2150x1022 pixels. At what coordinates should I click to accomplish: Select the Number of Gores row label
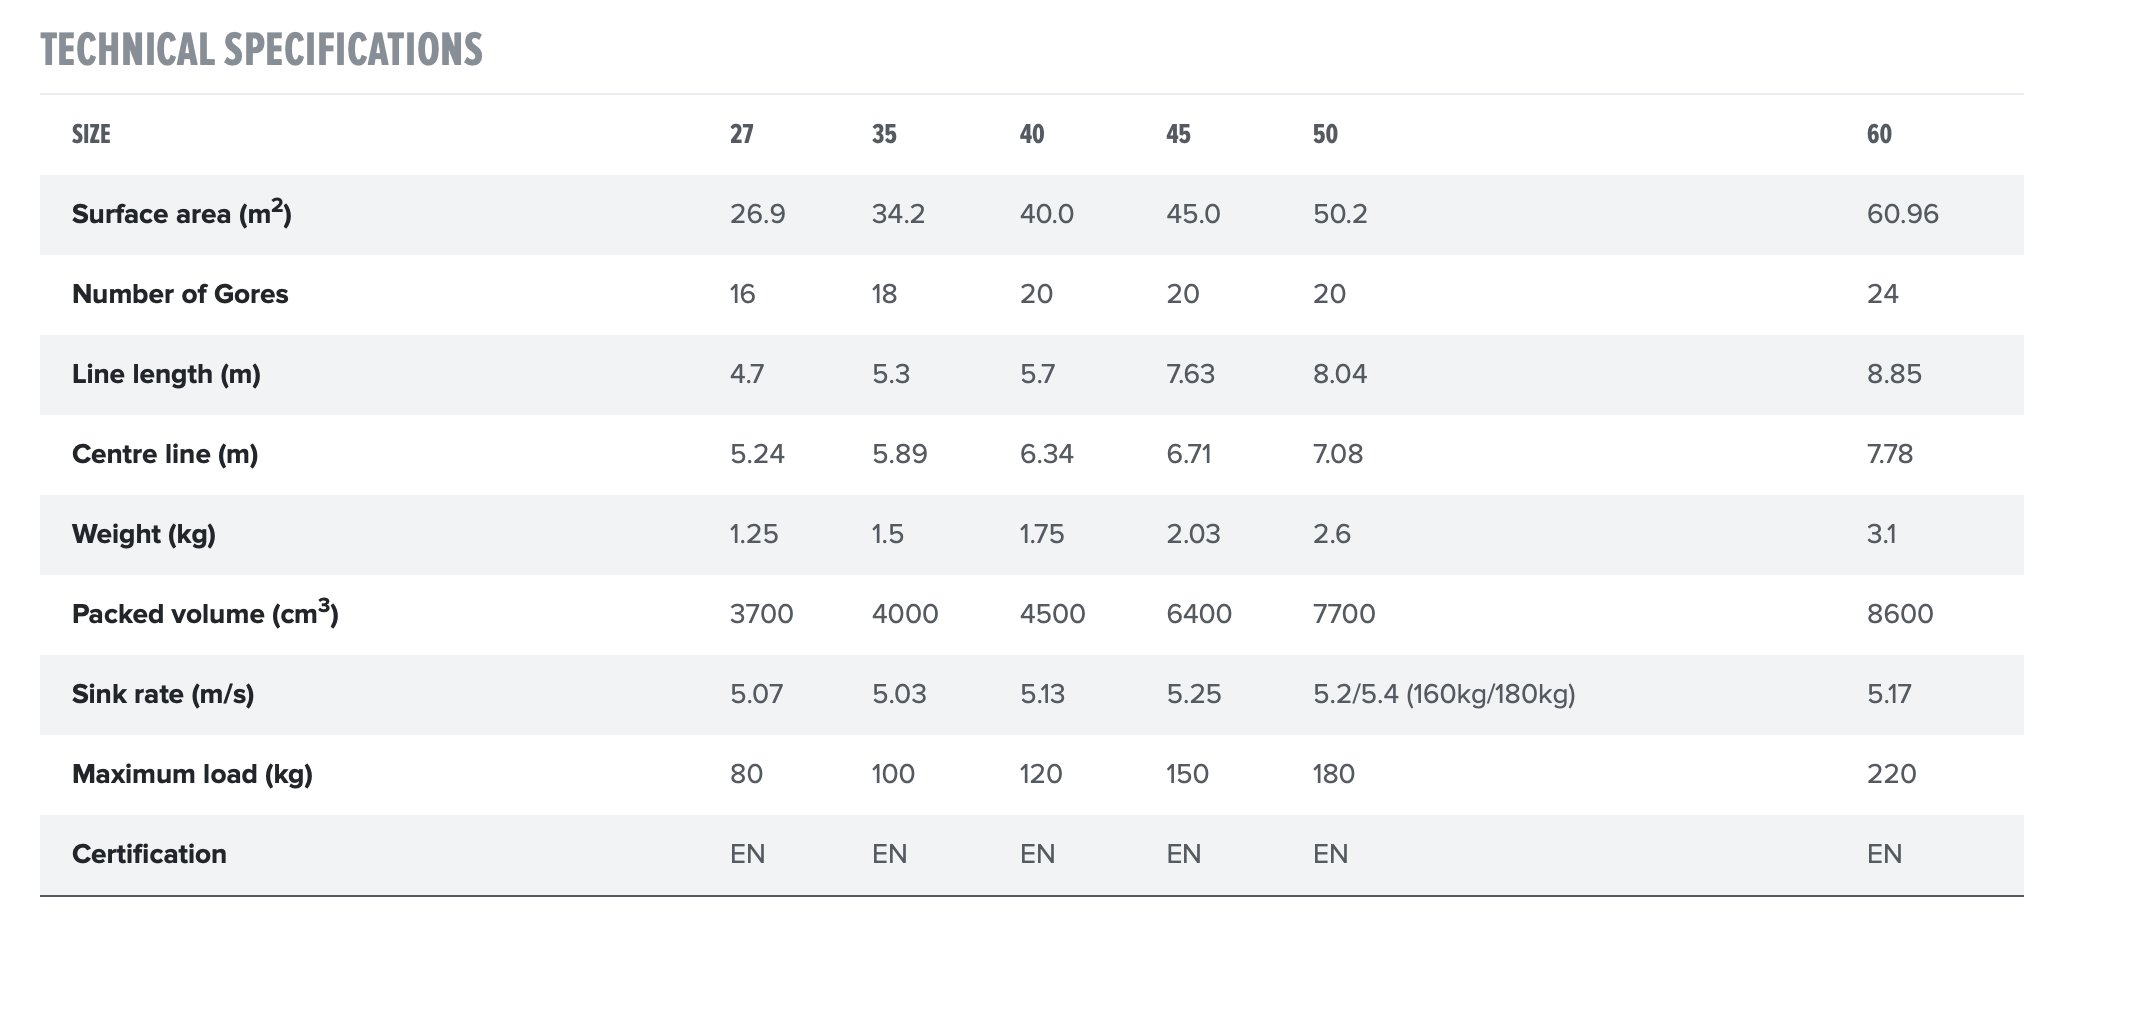pos(180,294)
